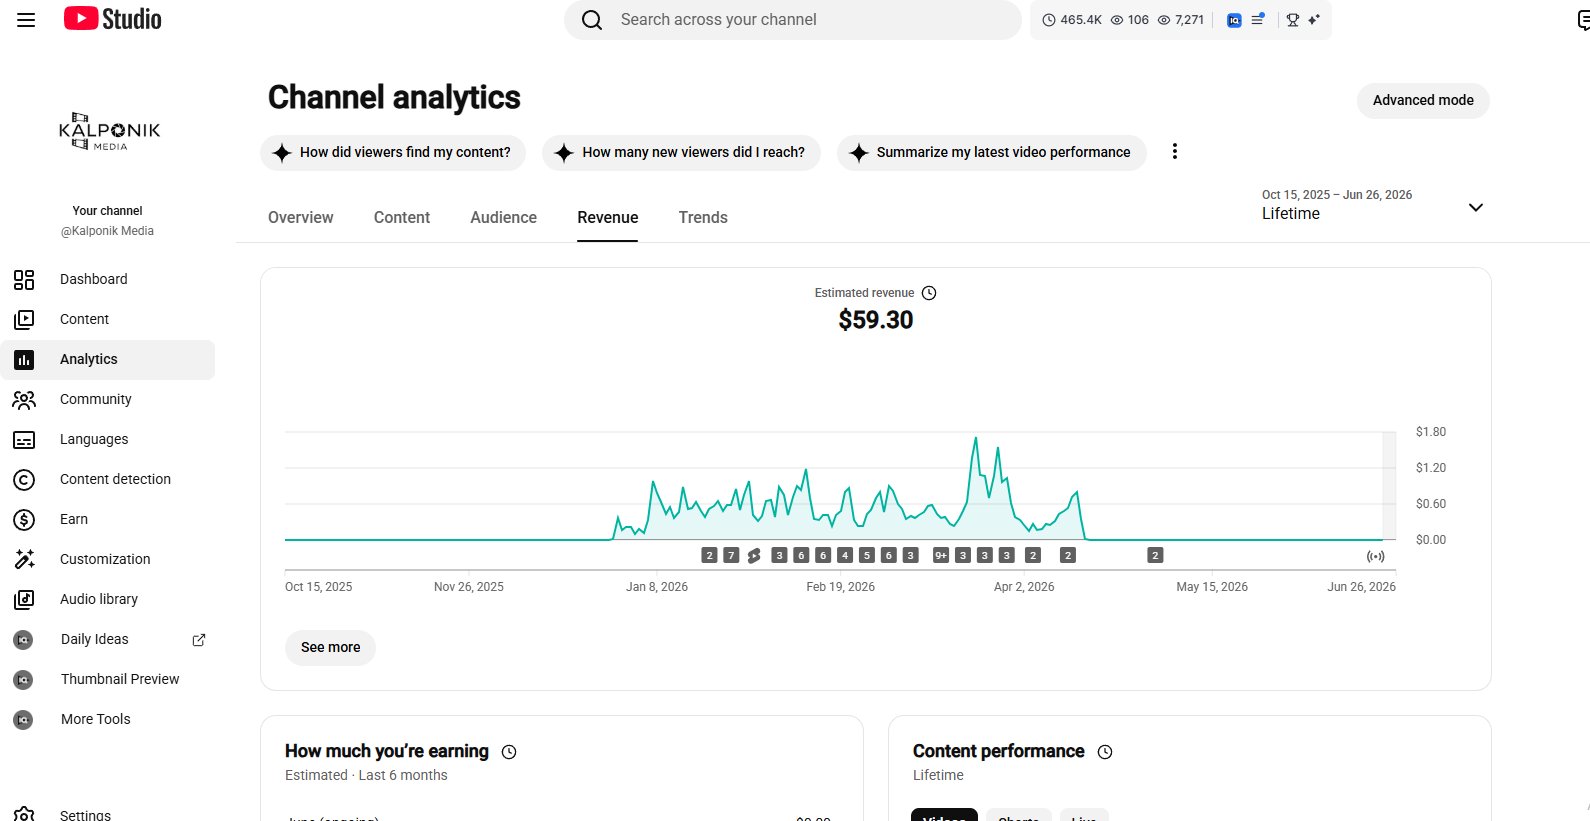Click the clock icon beside Content performance
The image size is (1590, 821).
point(1105,752)
